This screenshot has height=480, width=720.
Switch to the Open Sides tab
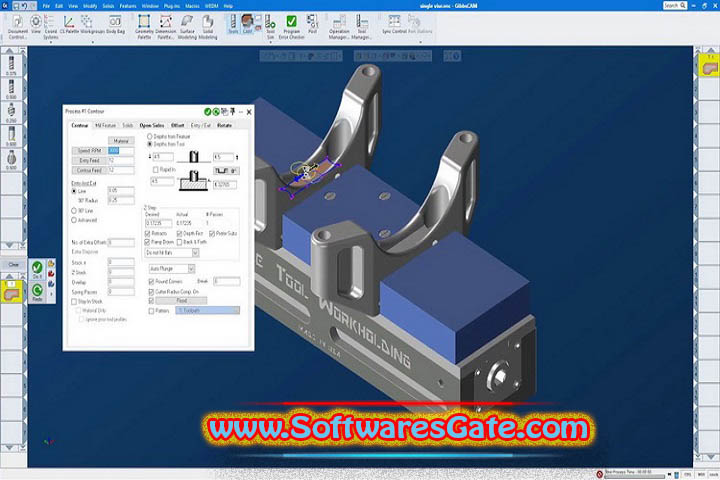pos(152,125)
